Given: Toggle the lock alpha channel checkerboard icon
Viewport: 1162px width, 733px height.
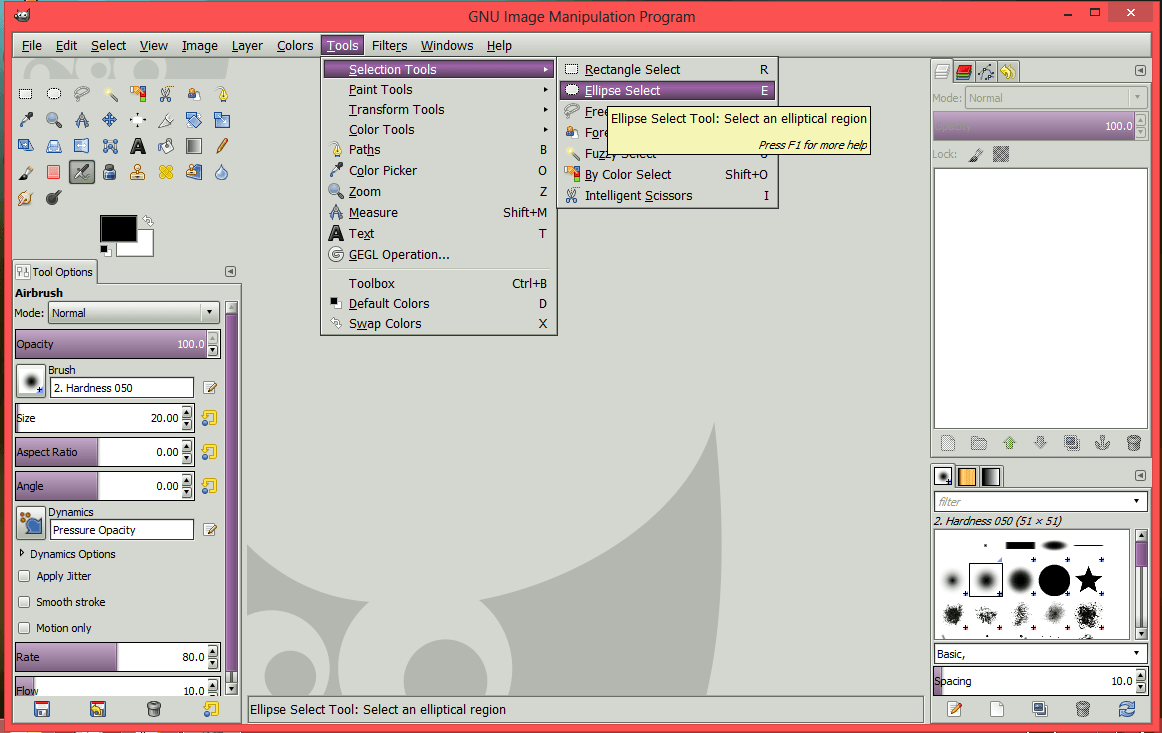Looking at the screenshot, I should (x=1001, y=154).
